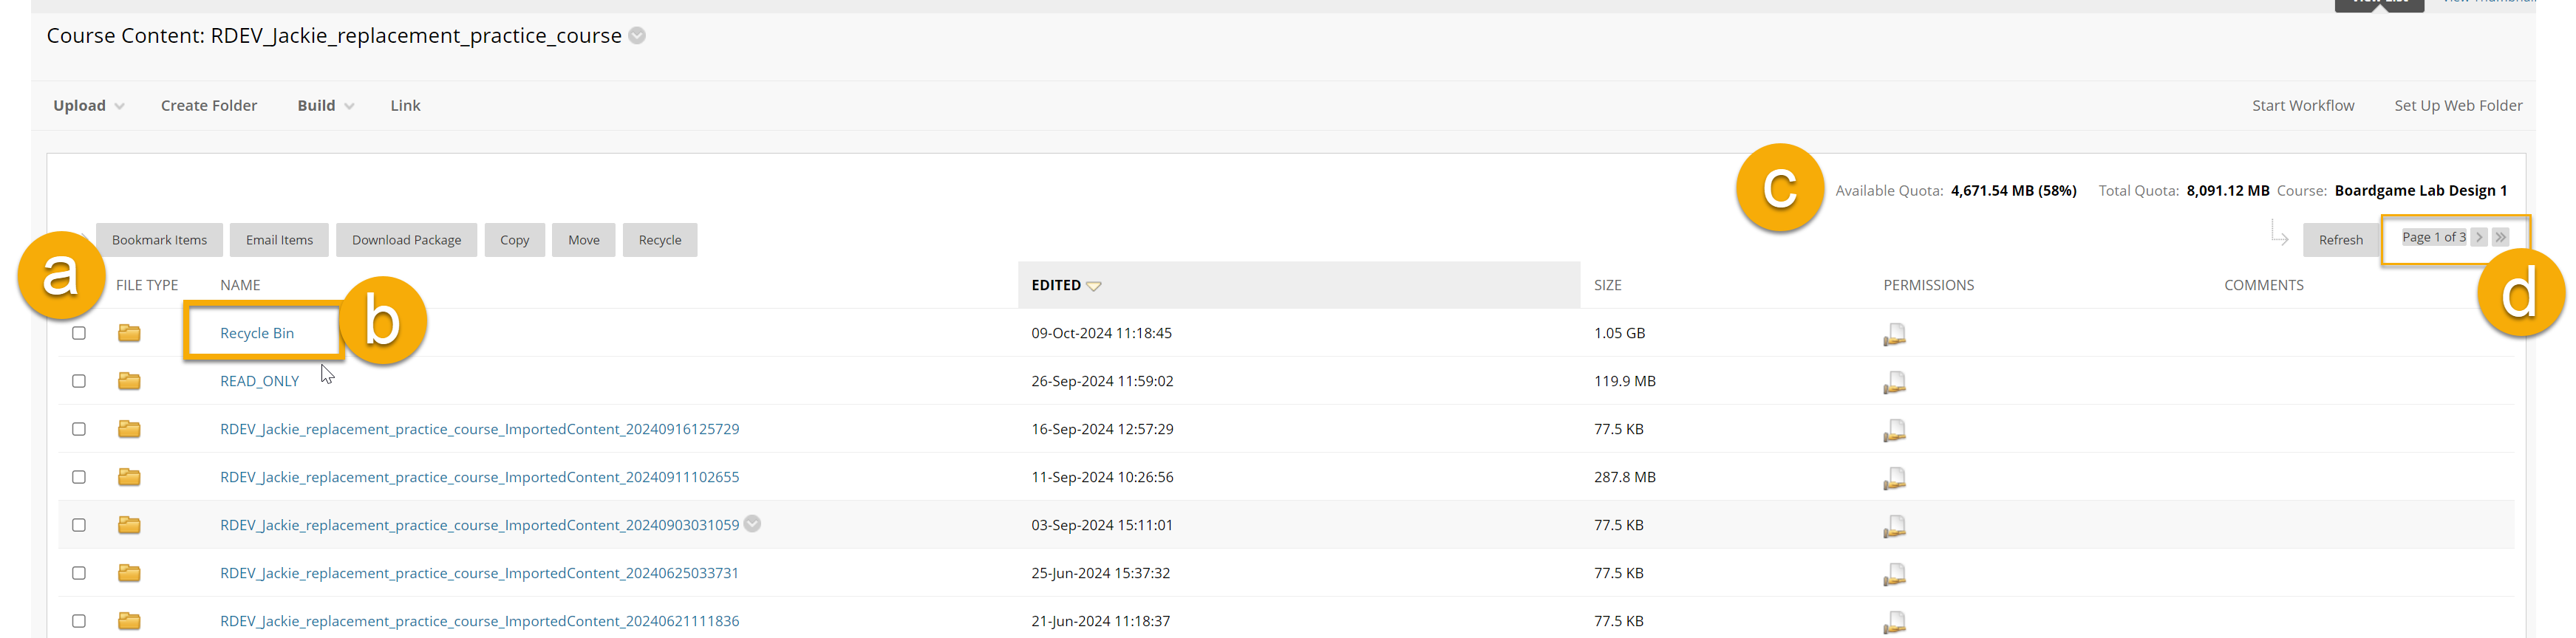Open permissions for the 287.8 MB folder
Image resolution: width=2576 pixels, height=638 pixels.
1893,478
